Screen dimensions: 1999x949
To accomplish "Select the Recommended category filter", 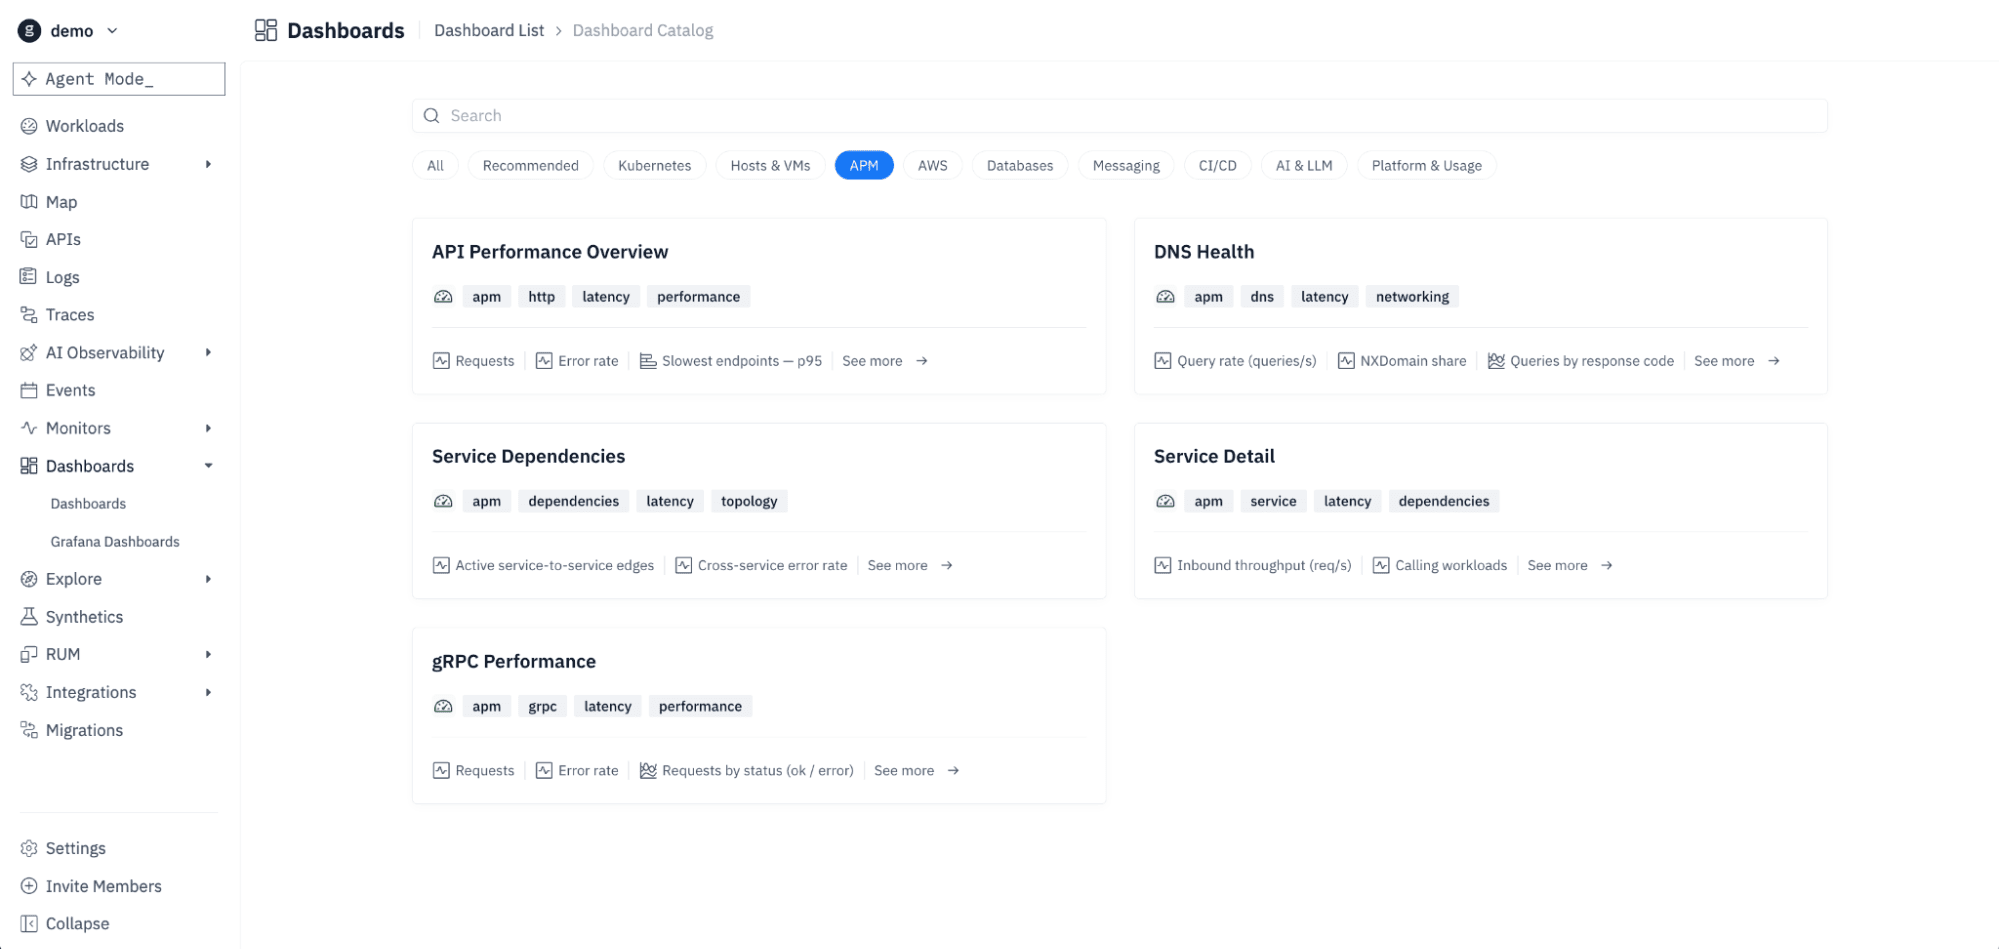I will (x=530, y=166).
